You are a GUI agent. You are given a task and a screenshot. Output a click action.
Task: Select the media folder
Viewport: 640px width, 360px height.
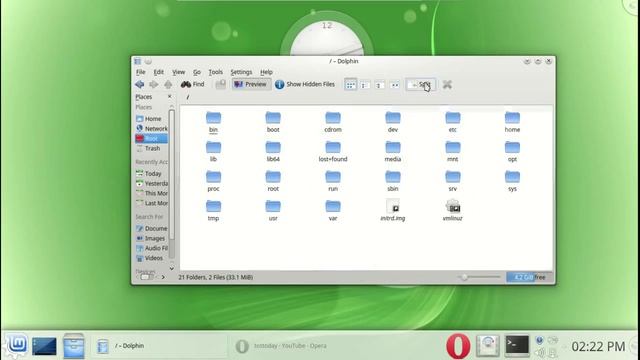pos(393,151)
